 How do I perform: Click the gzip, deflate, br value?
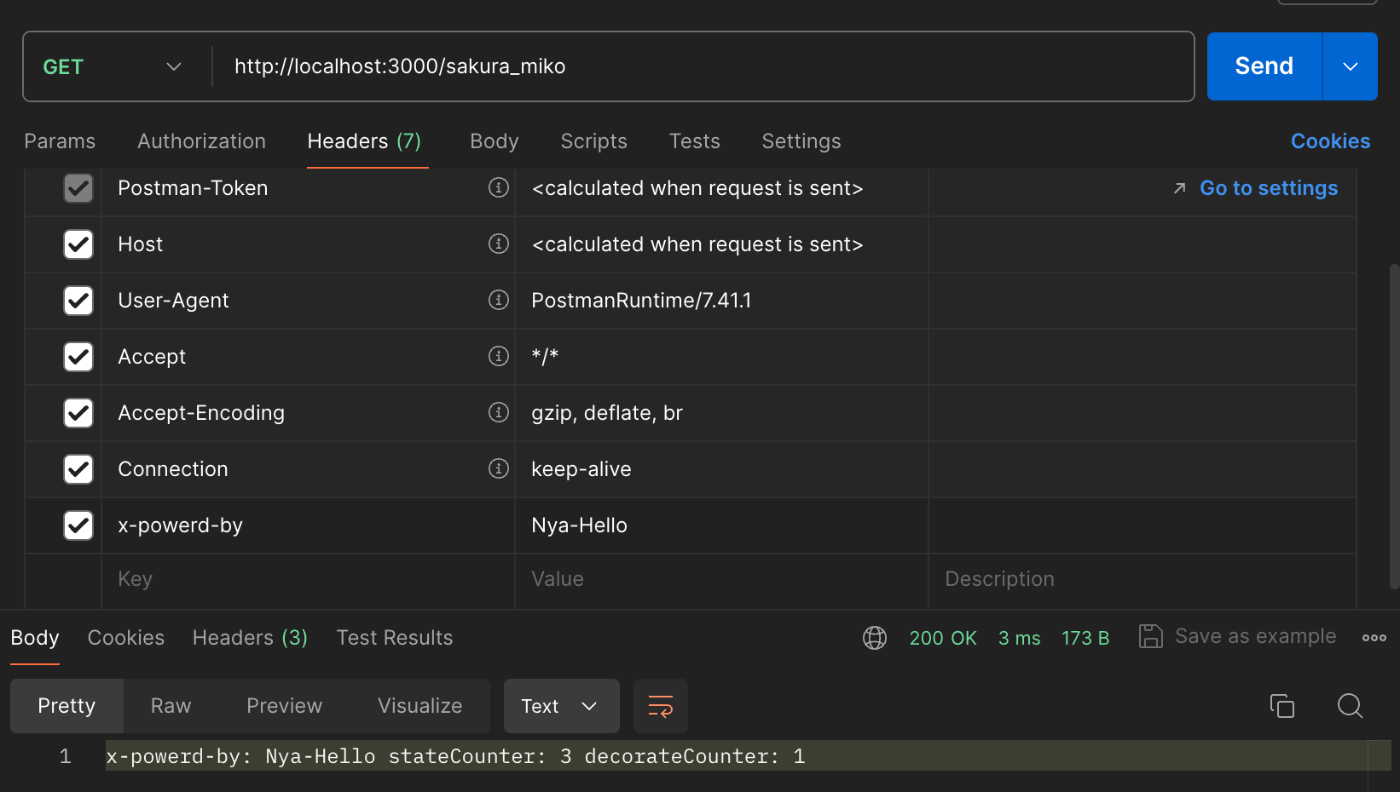pos(607,413)
